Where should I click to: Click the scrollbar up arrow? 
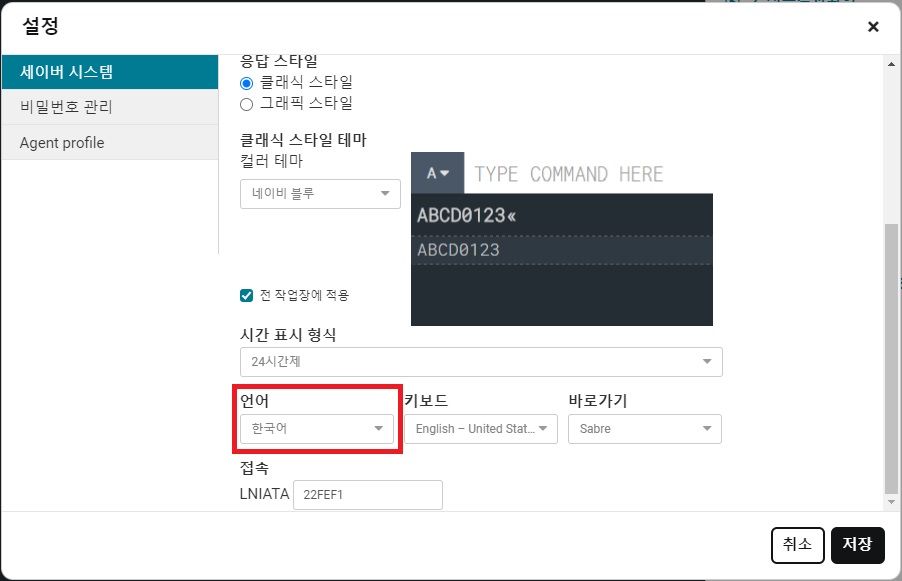891,64
